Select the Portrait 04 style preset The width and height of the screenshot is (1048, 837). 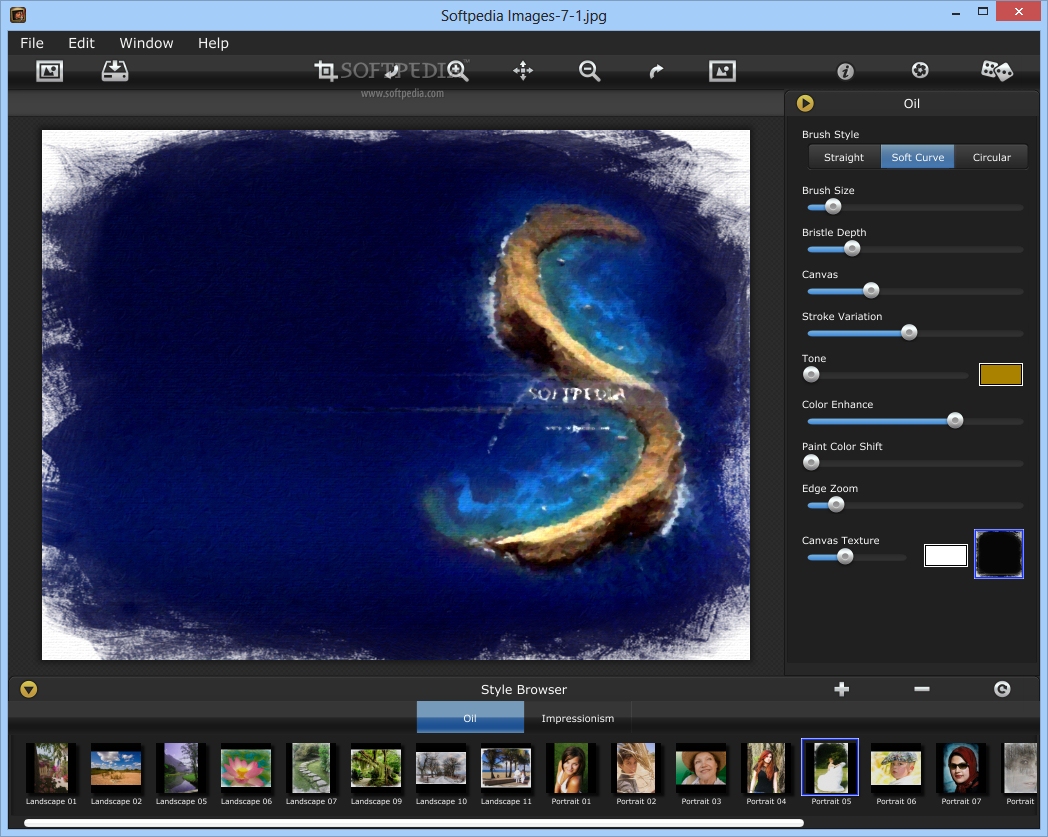pos(766,773)
